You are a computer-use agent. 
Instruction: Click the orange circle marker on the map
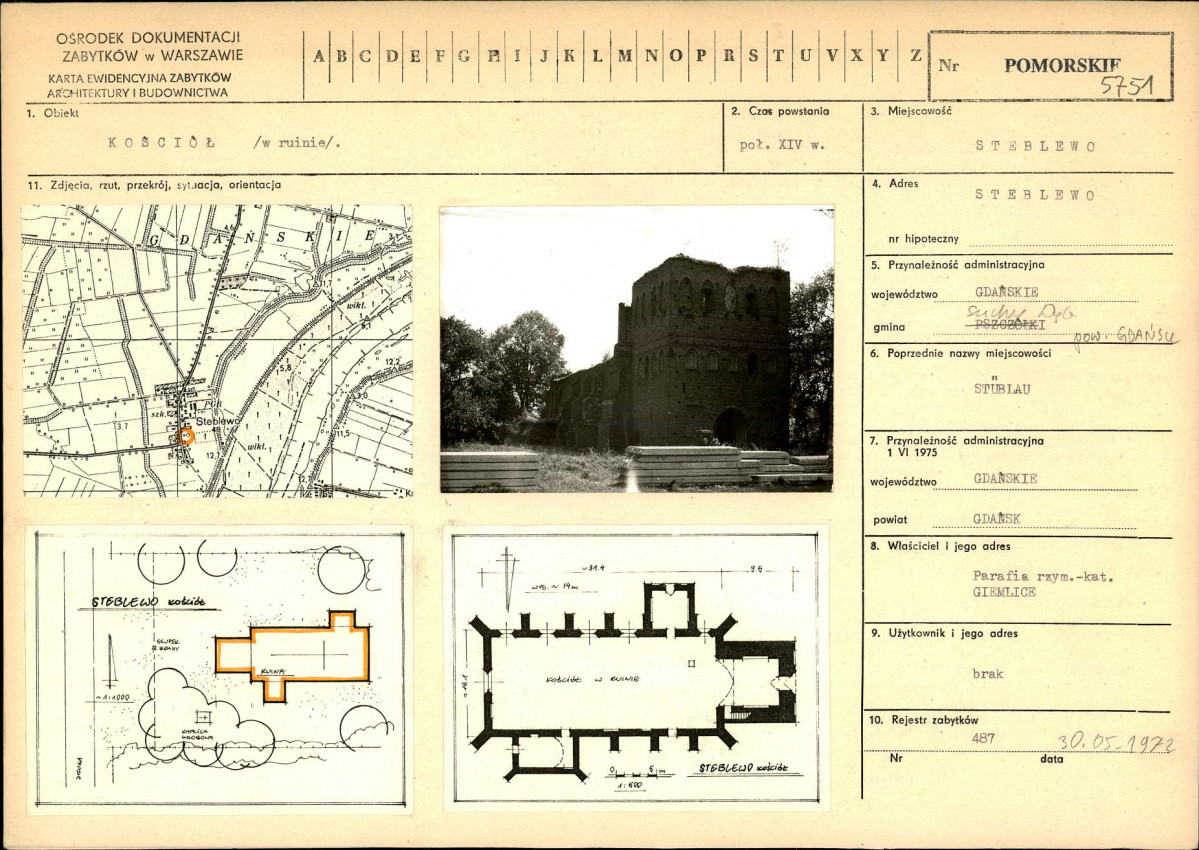(x=186, y=436)
